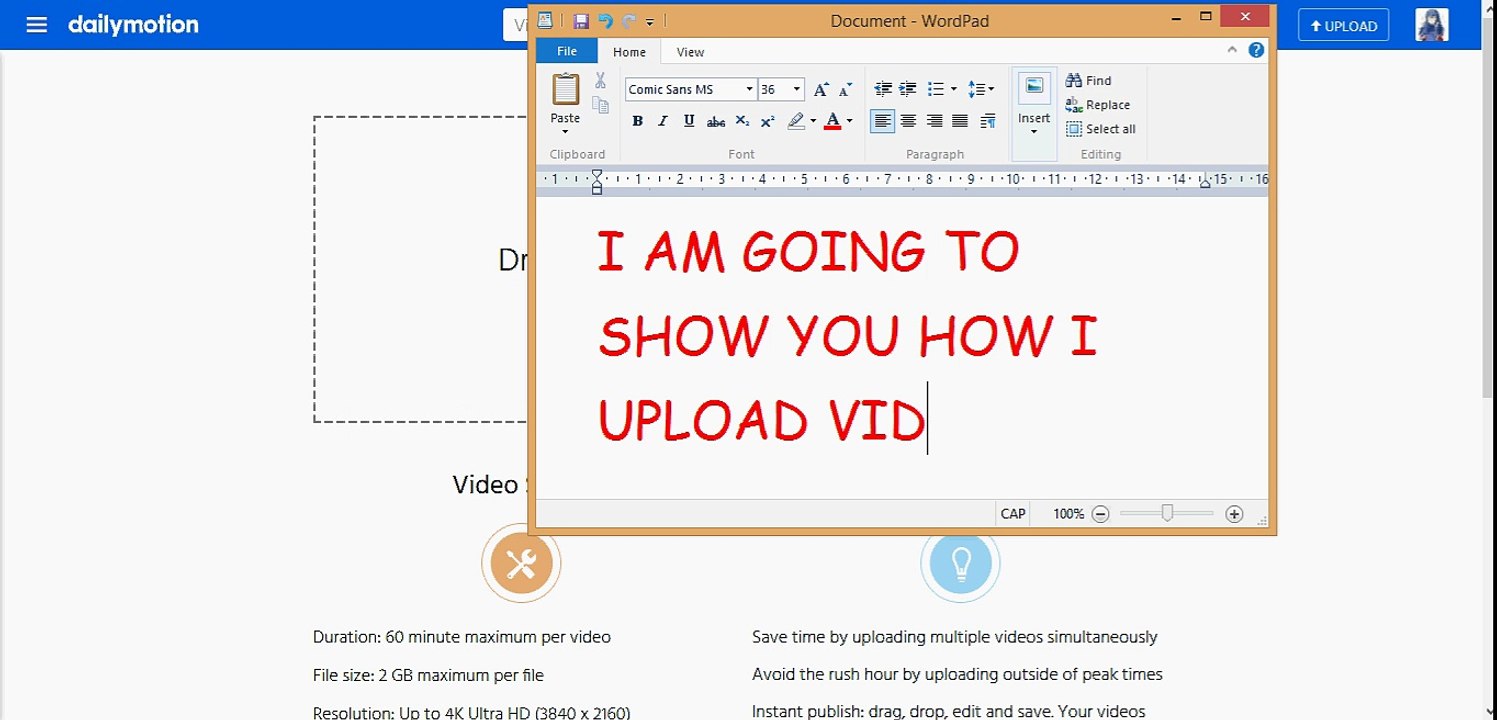The image size is (1497, 720).
Task: Open paragraph settings dialog icon
Action: click(x=987, y=121)
